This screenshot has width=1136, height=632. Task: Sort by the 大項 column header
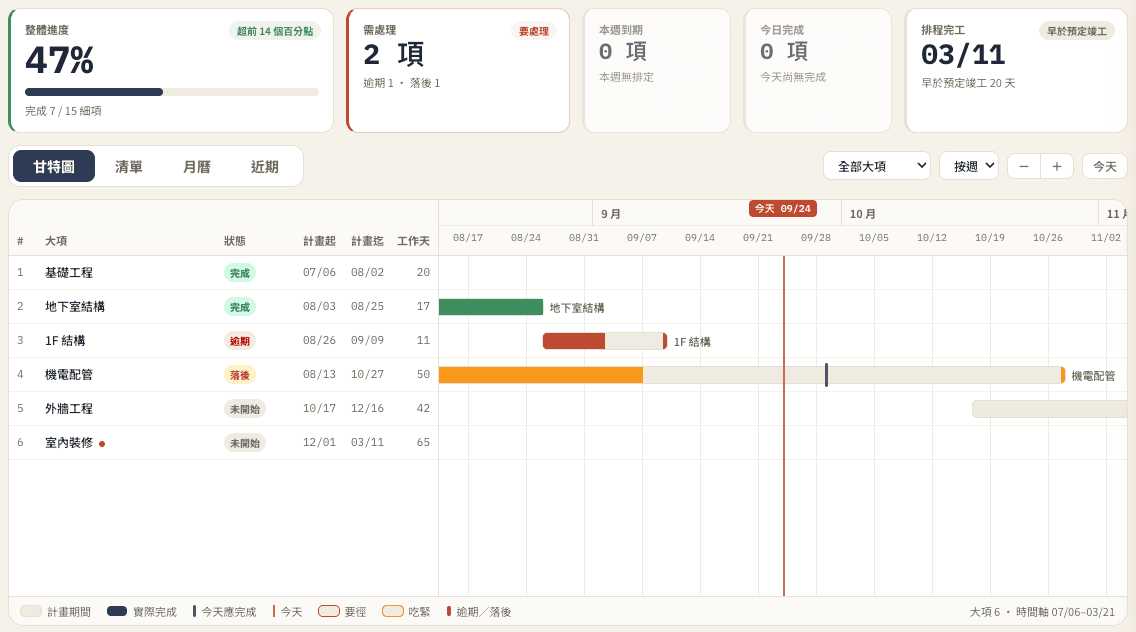pyautogui.click(x=56, y=241)
